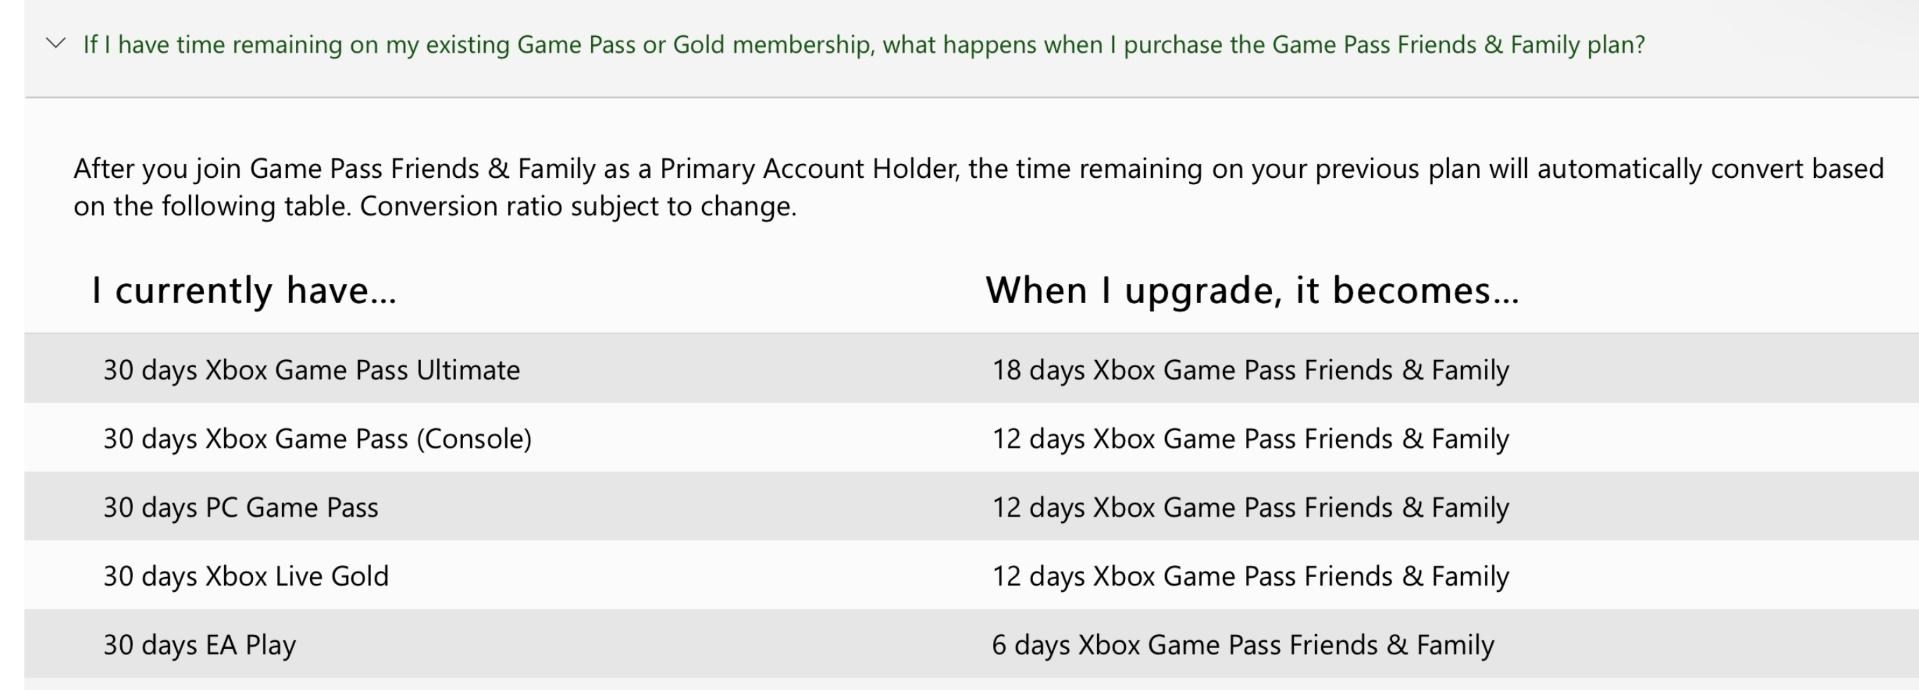Click the 18 days Friends & Family cell
This screenshot has height=690, width=1919.
point(1250,370)
